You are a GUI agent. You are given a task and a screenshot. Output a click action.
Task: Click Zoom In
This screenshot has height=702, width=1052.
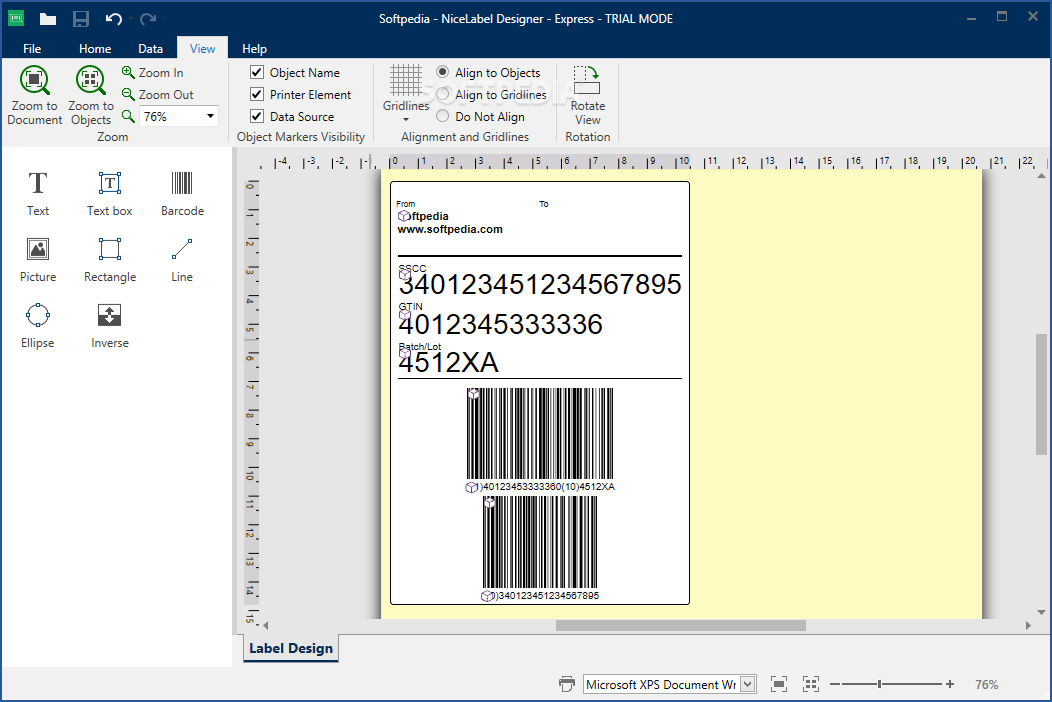click(x=153, y=72)
